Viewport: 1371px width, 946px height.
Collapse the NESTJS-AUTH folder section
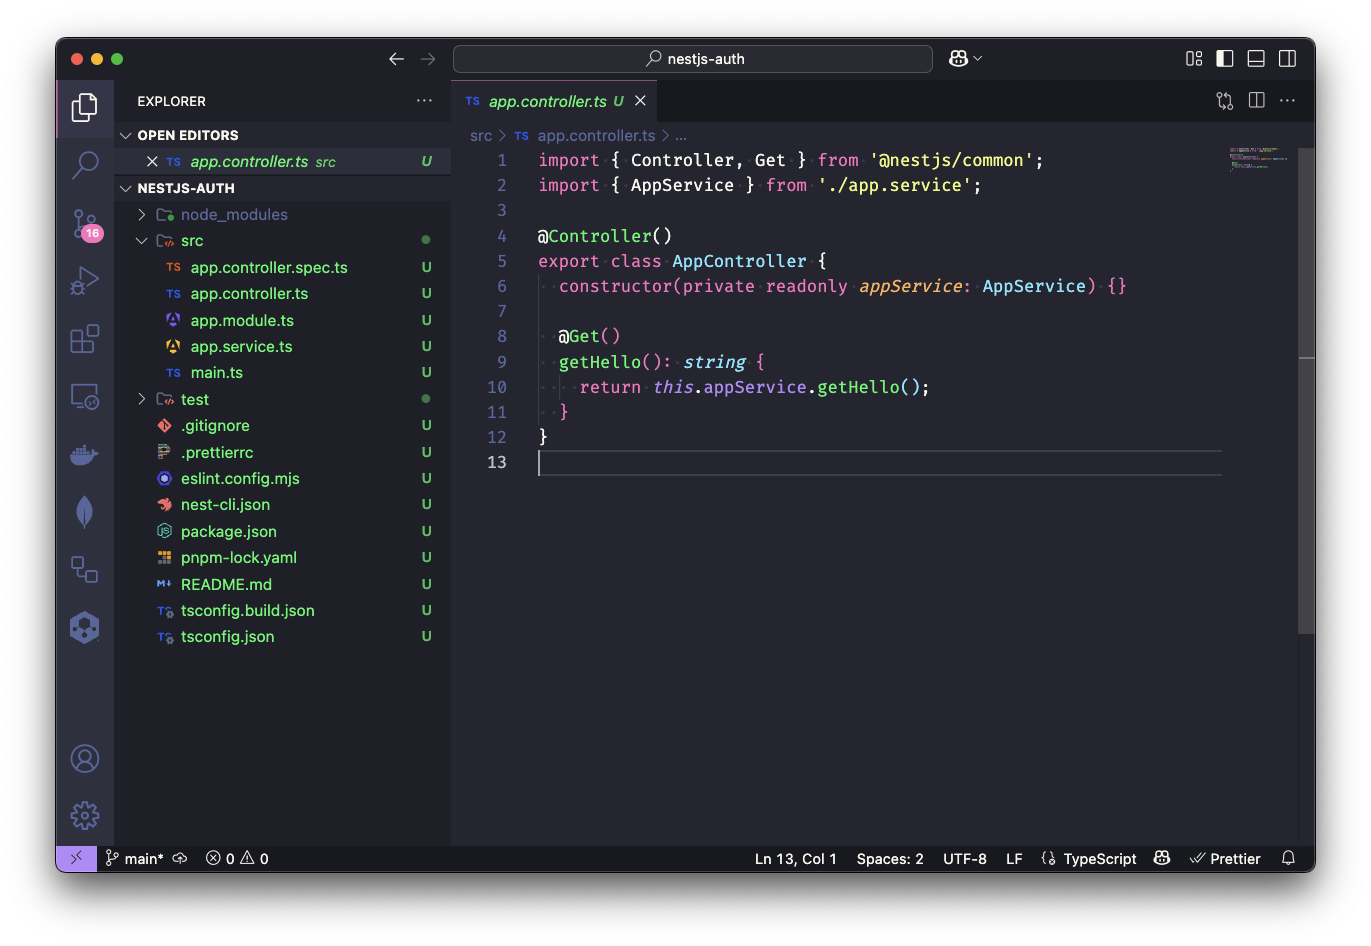pyautogui.click(x=283, y=188)
